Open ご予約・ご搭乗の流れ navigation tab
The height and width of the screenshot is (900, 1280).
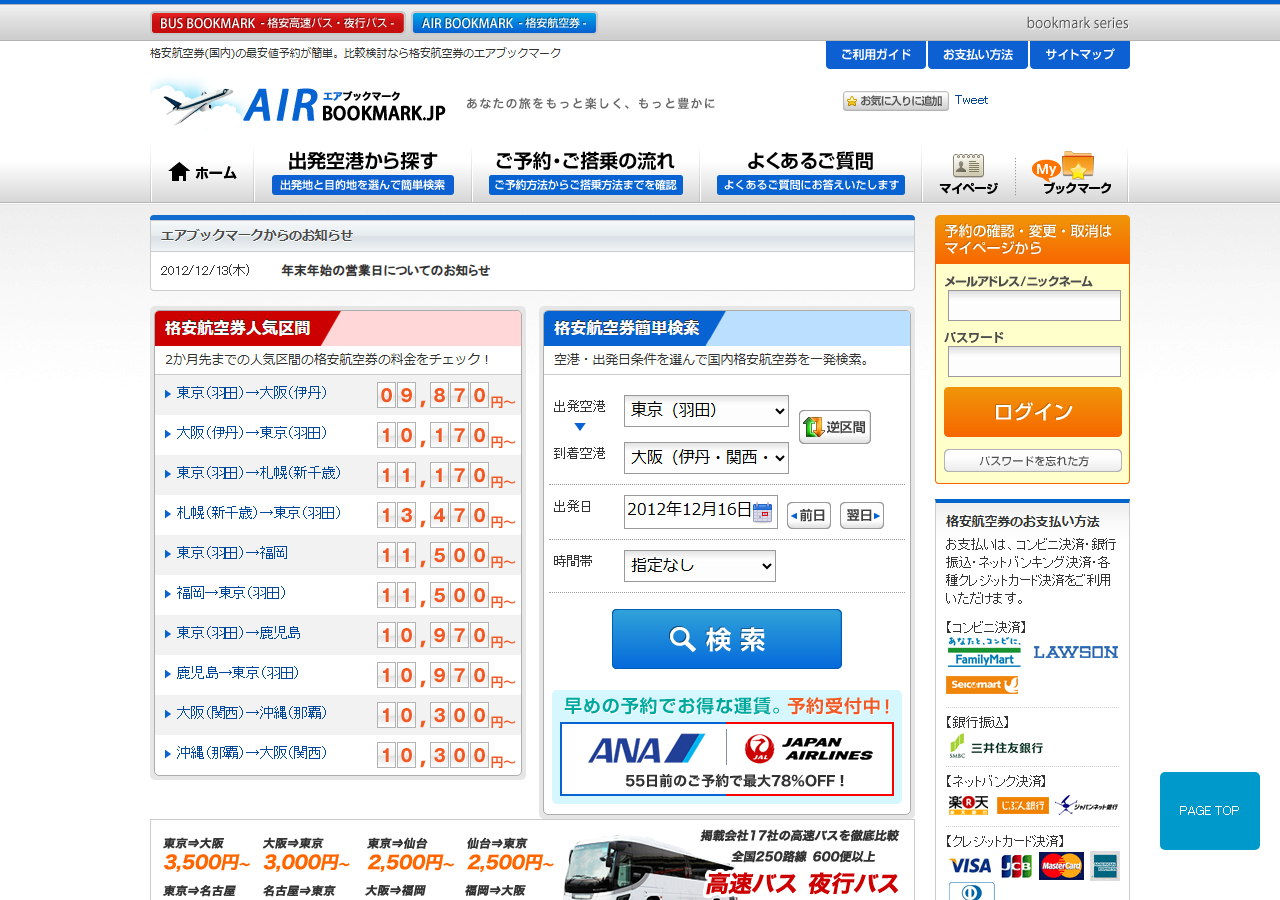586,173
